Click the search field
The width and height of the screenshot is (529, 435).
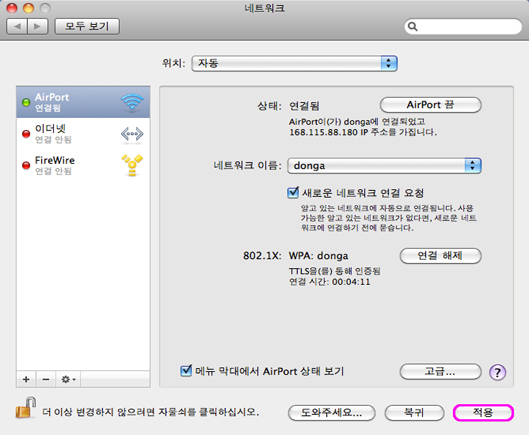tap(463, 26)
